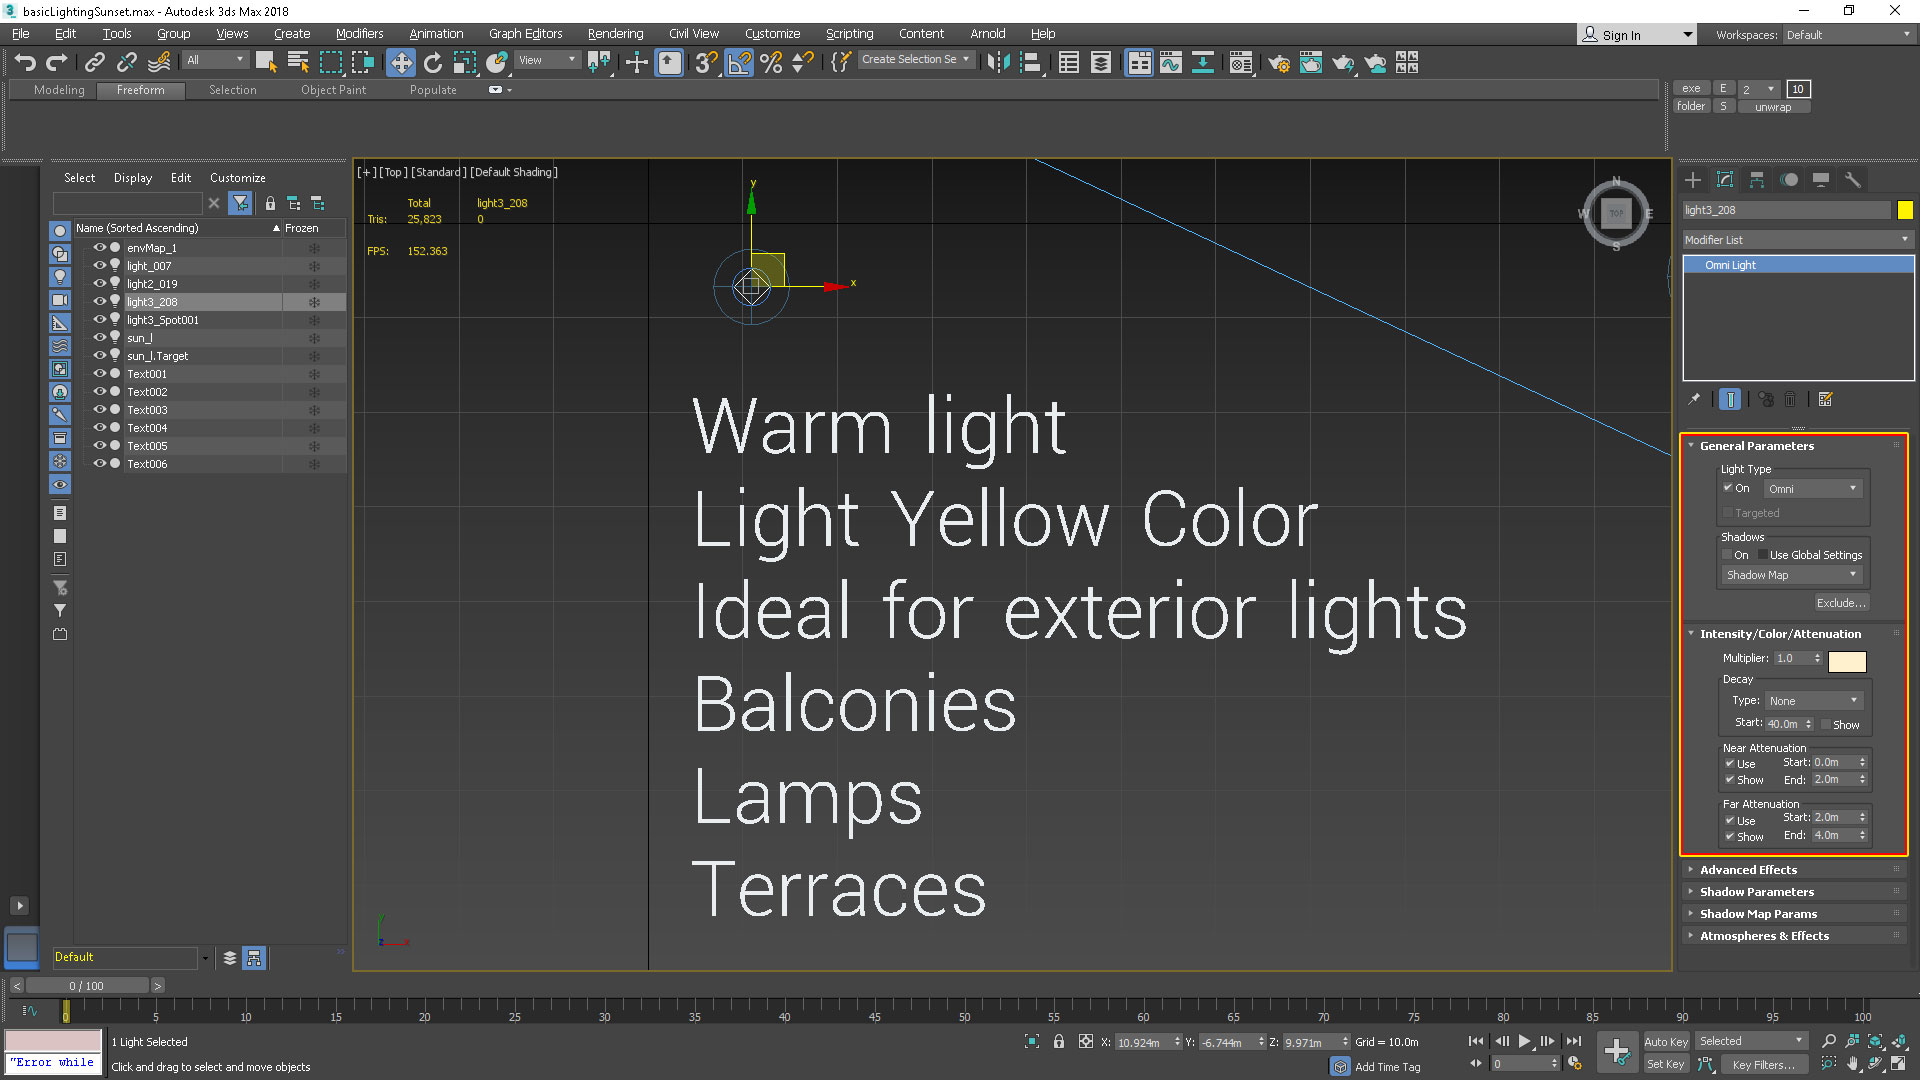This screenshot has width=1920, height=1080.
Task: Switch to the Object Paint tab
Action: click(x=333, y=90)
